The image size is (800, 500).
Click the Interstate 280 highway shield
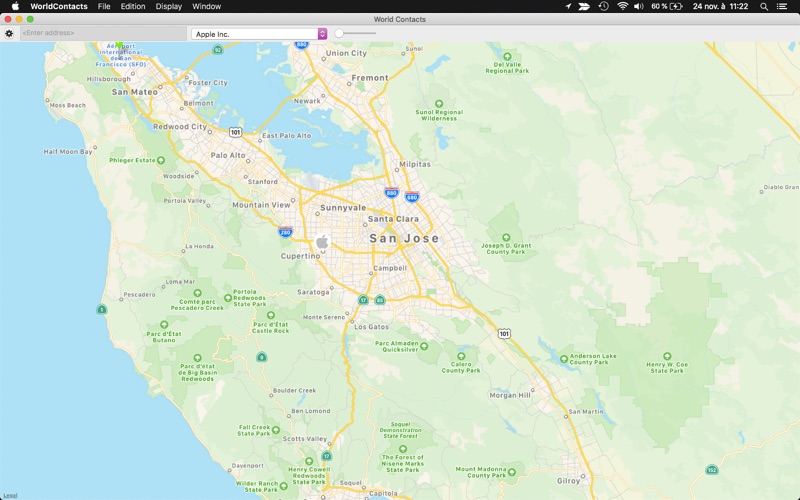tap(285, 232)
